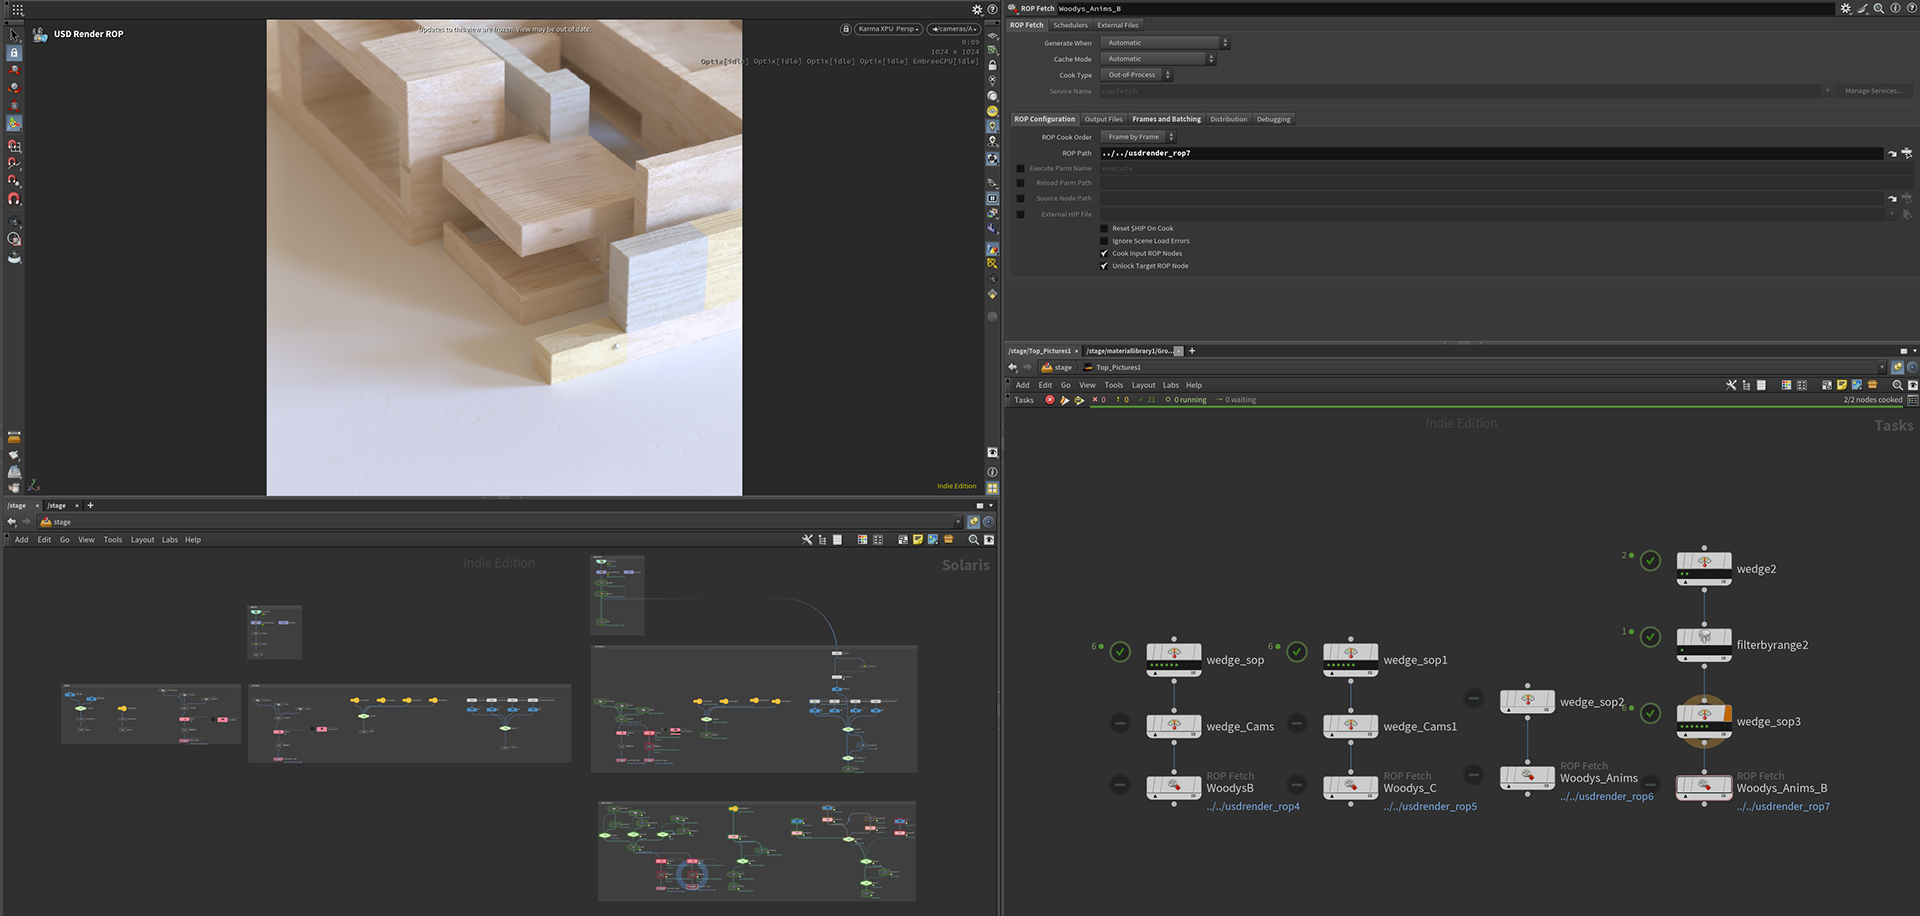Open Distribution tab
This screenshot has height=916, width=1920.
[1228, 119]
